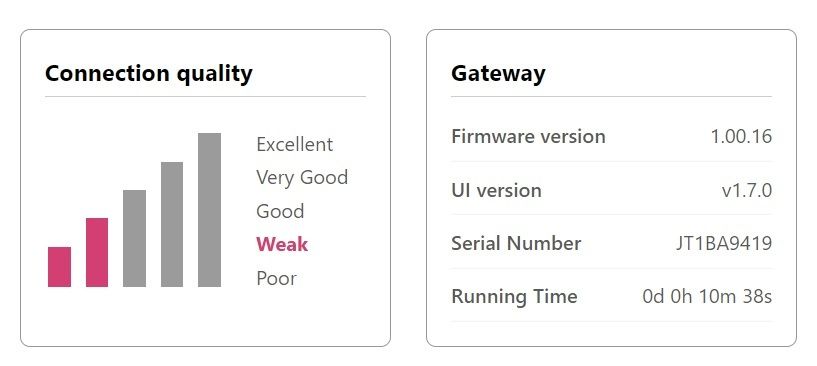Select the Poor quality label
The height and width of the screenshot is (366, 817).
pos(277,278)
